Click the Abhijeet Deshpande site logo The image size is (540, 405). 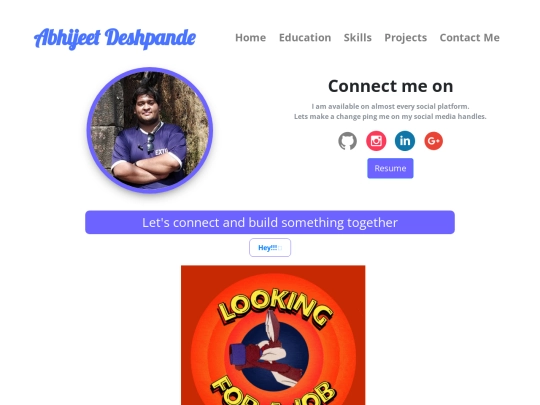coord(115,38)
